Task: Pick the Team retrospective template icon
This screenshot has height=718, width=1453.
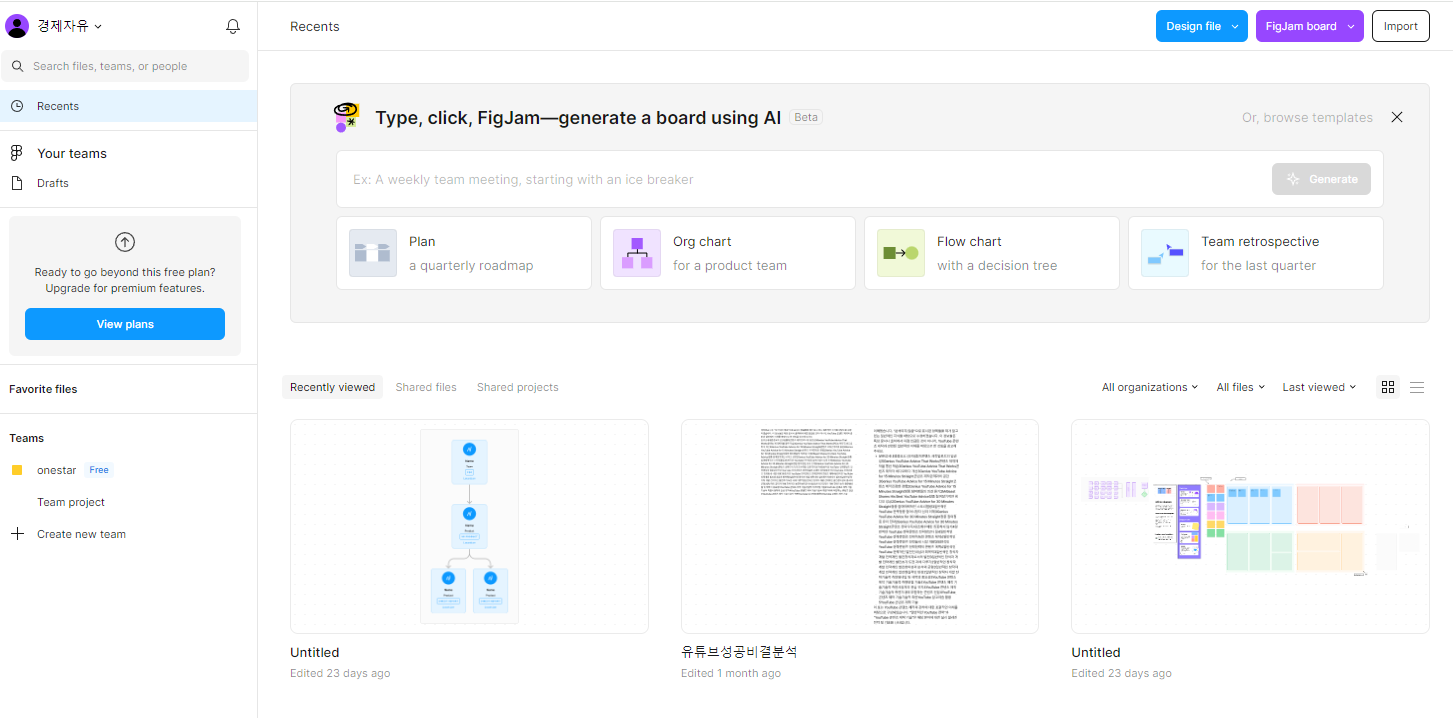Action: tap(1165, 253)
